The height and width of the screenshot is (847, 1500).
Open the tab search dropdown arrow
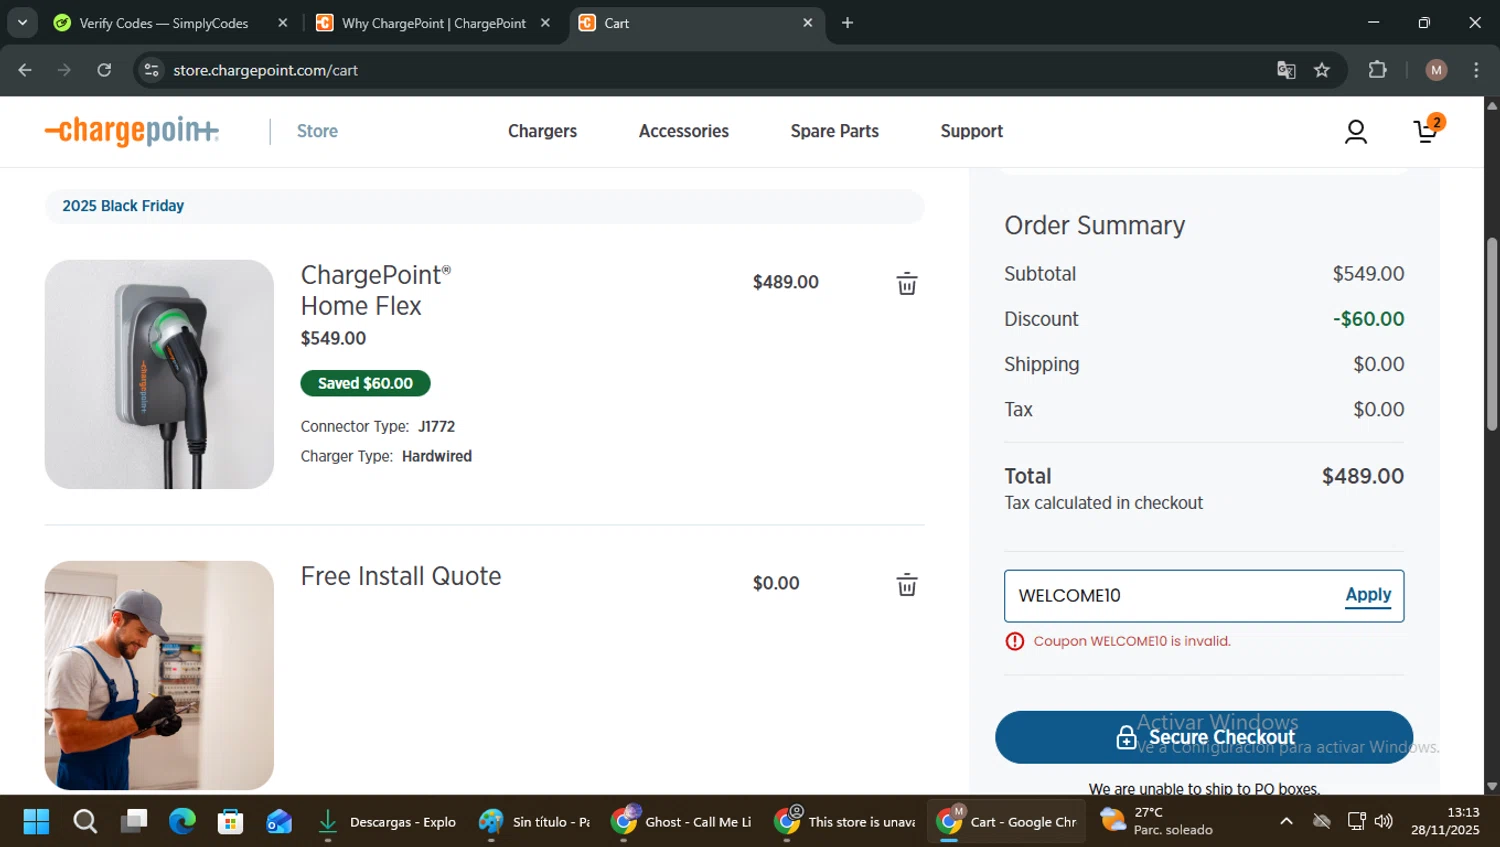coord(22,23)
